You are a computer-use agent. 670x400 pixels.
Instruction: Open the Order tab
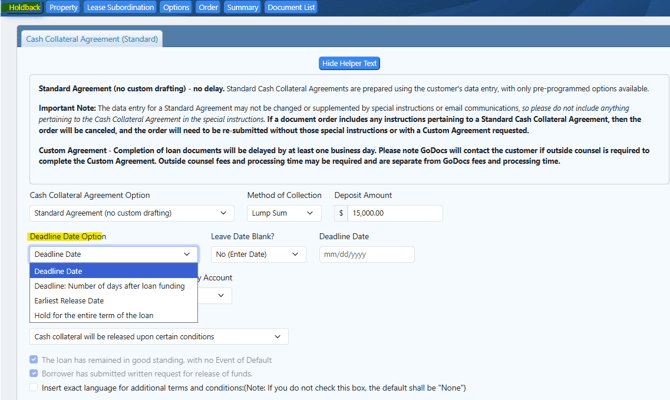point(208,7)
